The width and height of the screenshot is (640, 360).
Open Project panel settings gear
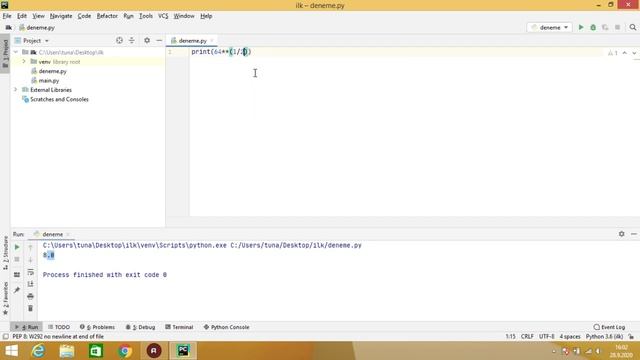pos(147,40)
